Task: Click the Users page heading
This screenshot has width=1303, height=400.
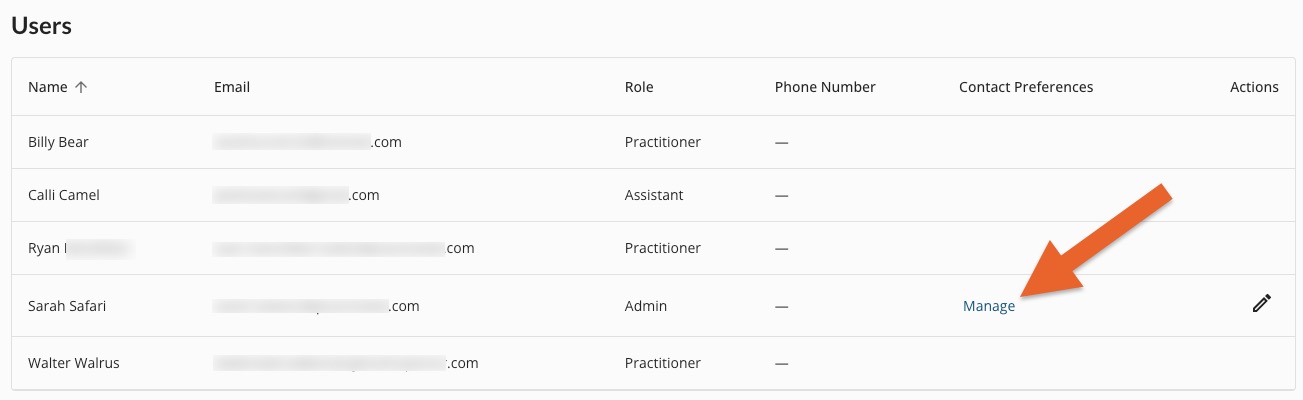Action: [42, 26]
